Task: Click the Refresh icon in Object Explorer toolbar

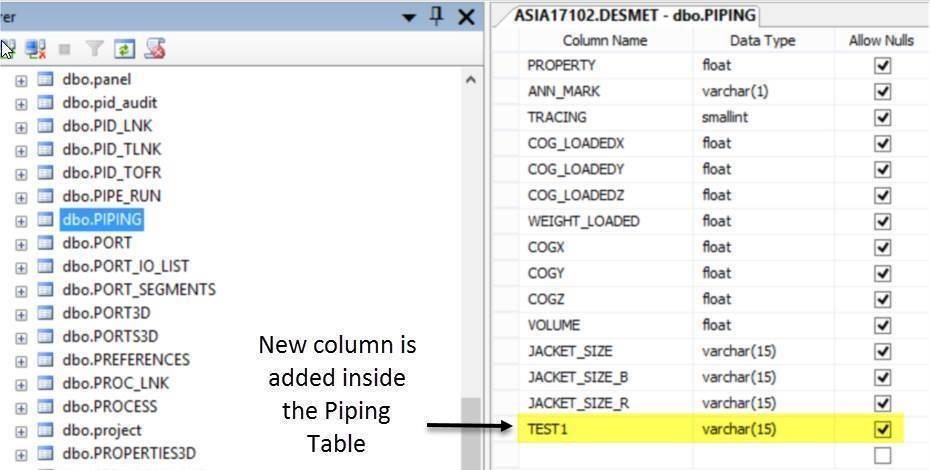Action: [x=125, y=49]
